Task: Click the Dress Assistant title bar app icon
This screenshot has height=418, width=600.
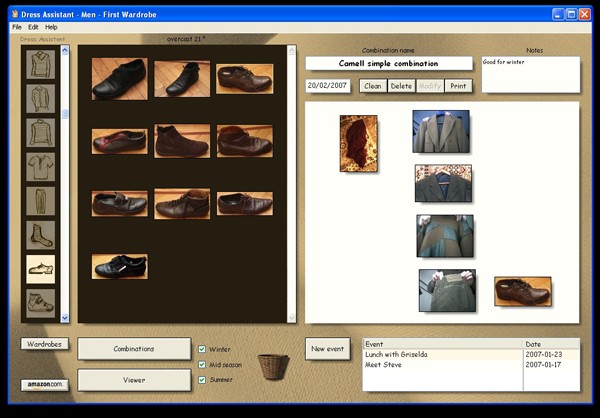Action: [x=15, y=15]
